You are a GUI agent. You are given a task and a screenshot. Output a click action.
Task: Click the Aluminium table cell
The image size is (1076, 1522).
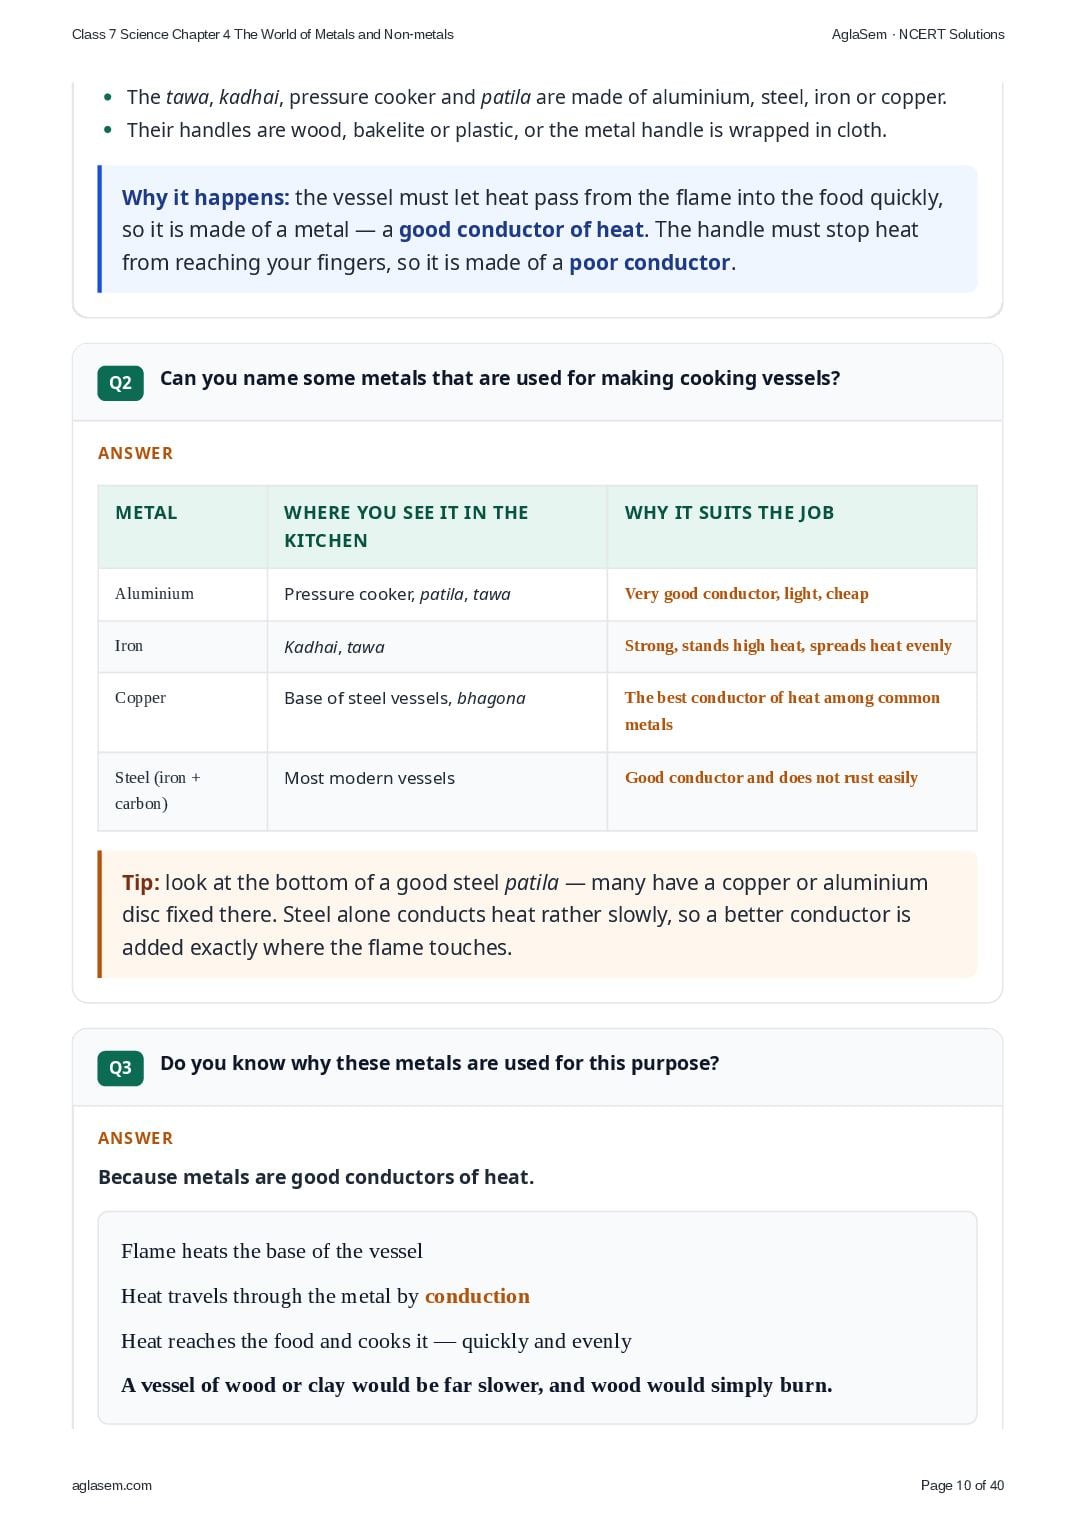click(183, 594)
